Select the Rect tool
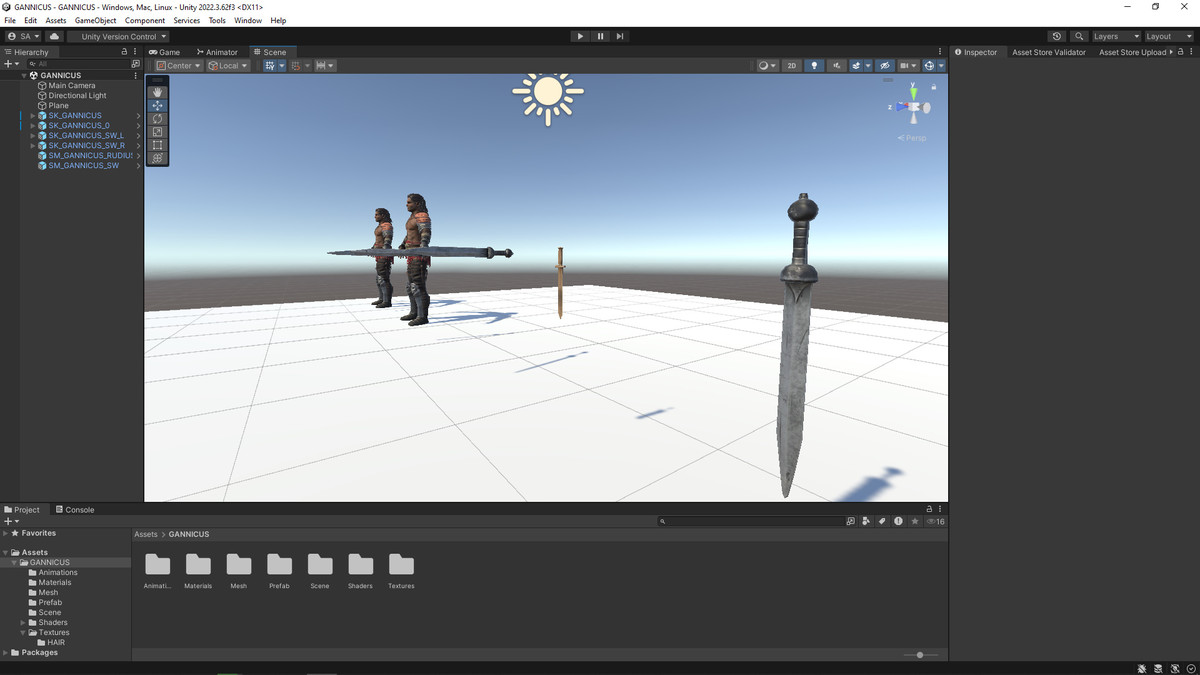 [157, 145]
